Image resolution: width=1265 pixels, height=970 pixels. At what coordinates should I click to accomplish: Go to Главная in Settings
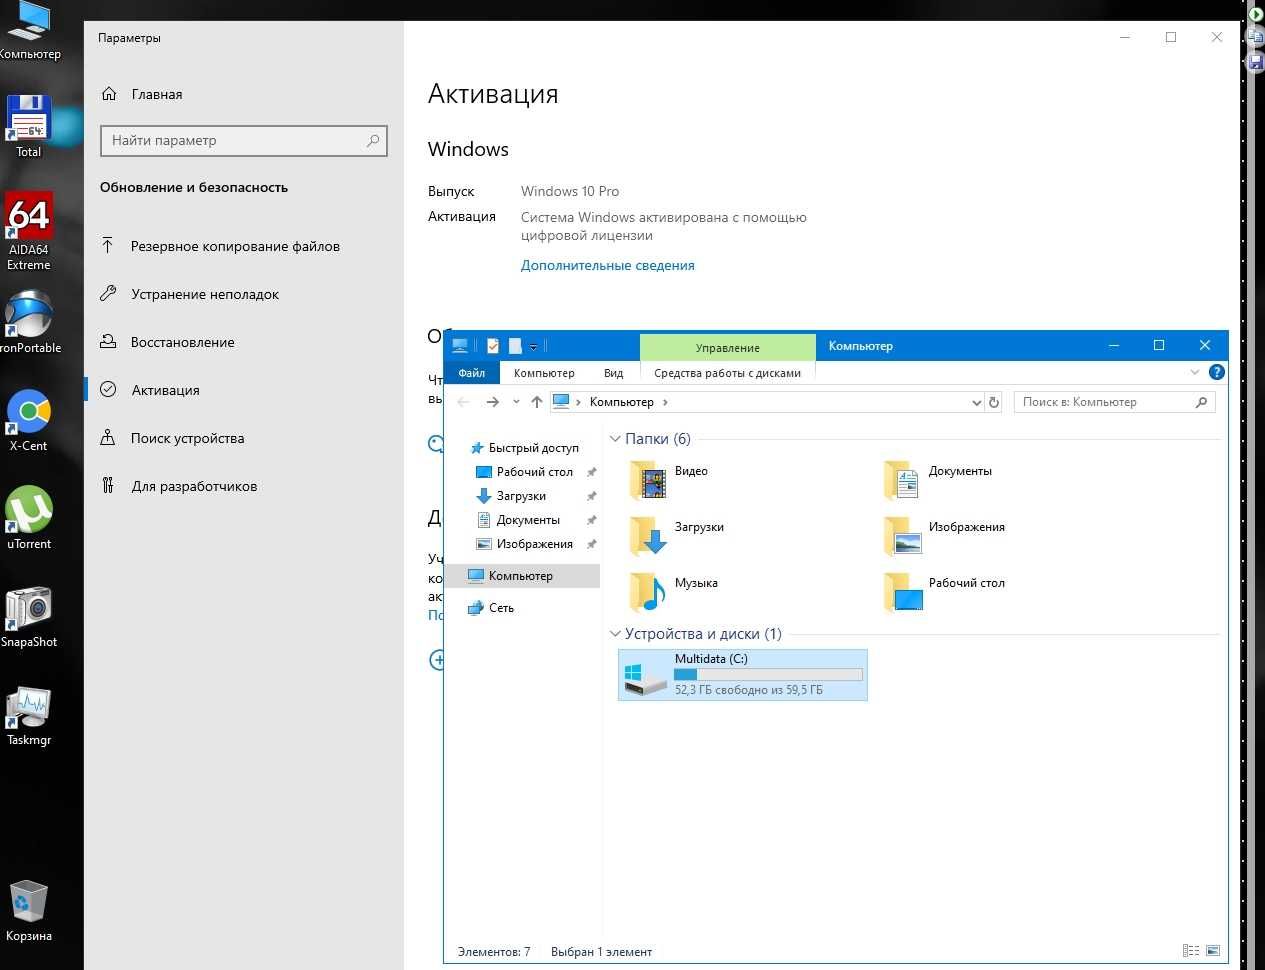click(x=157, y=94)
